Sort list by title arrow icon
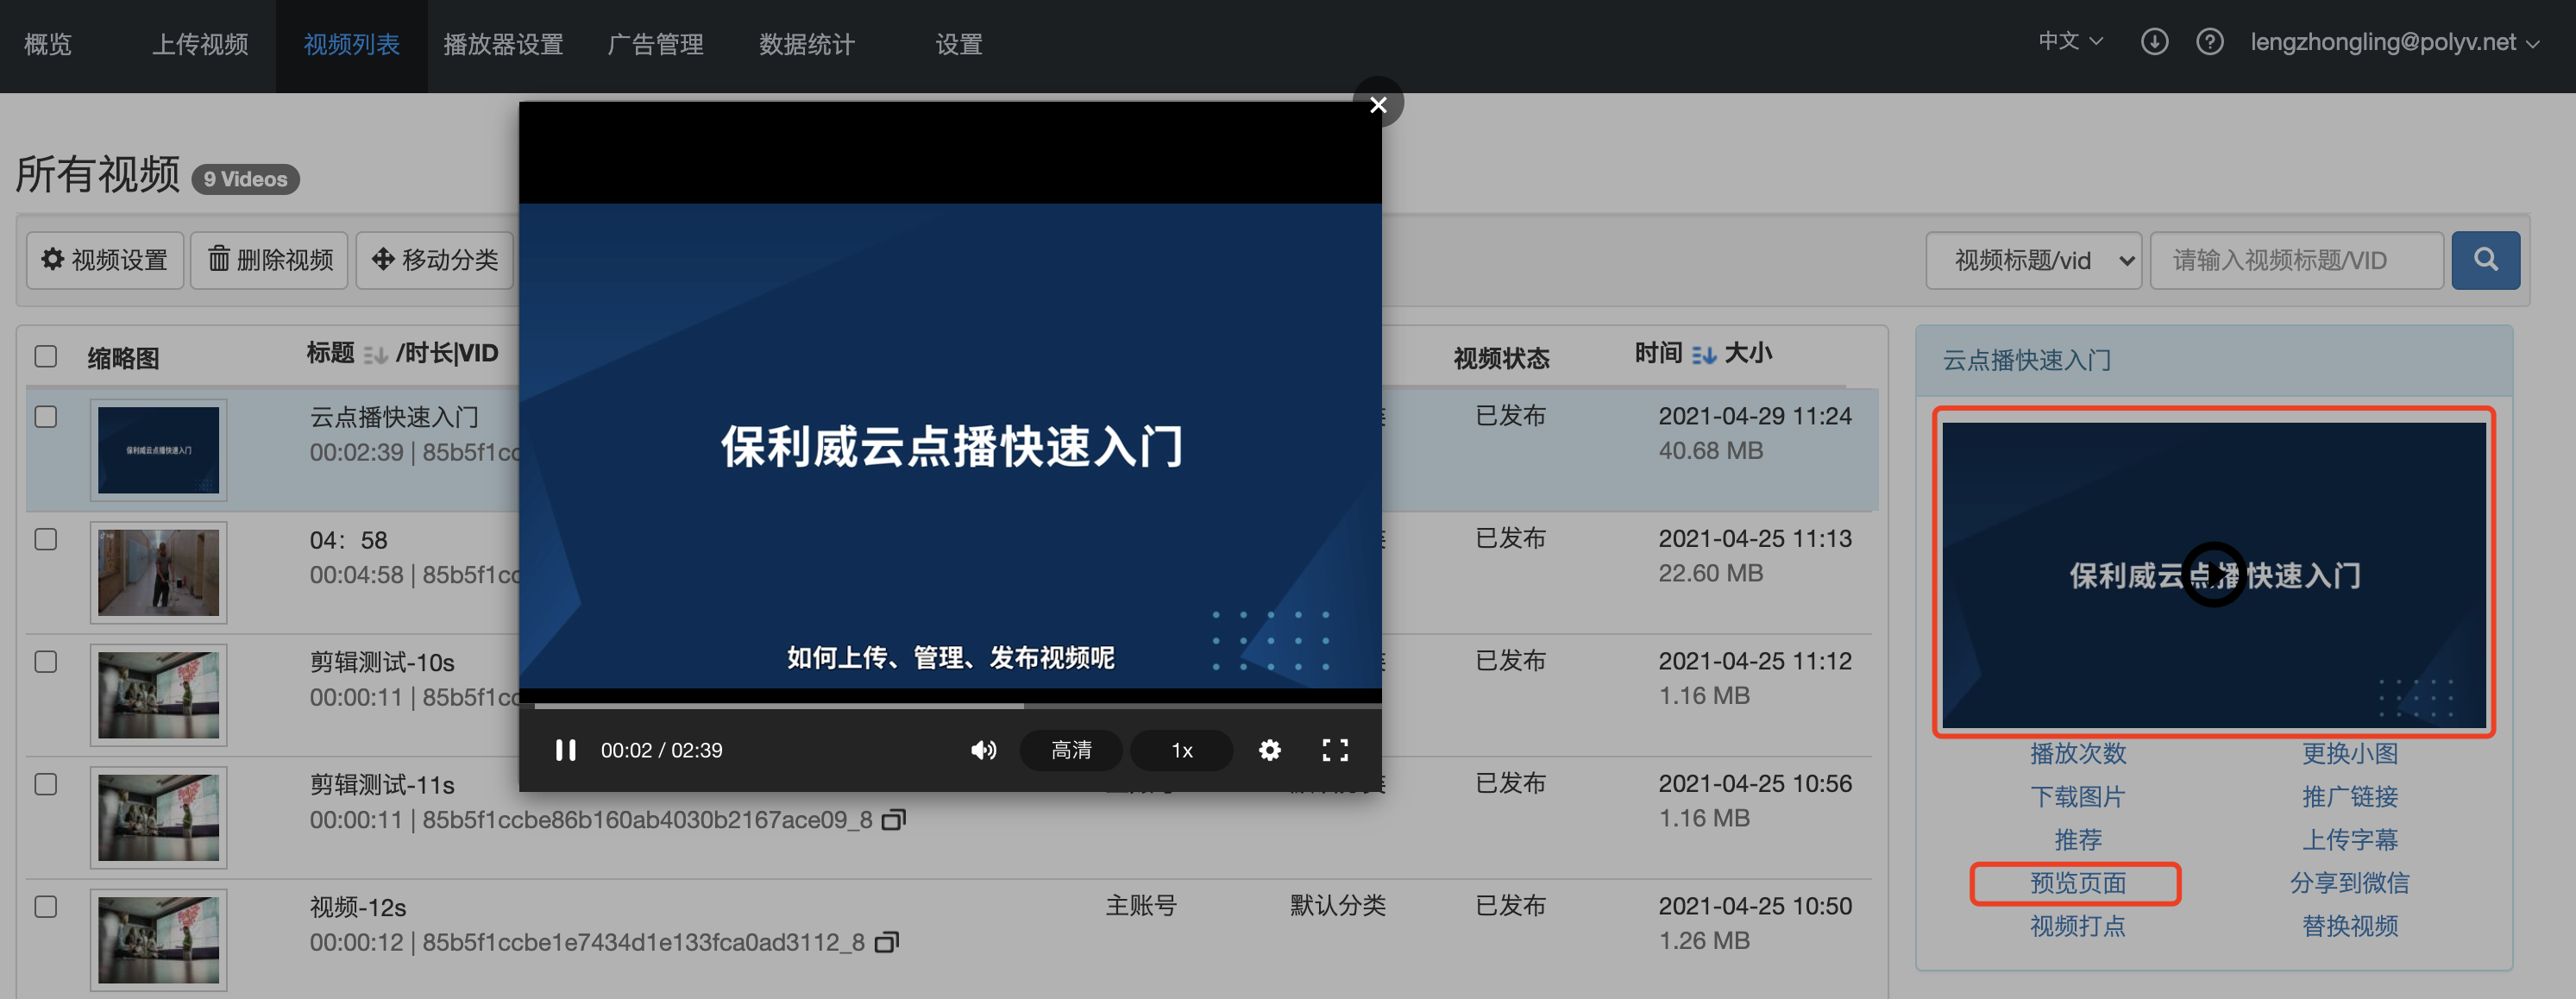The width and height of the screenshot is (2576, 999). 375,354
